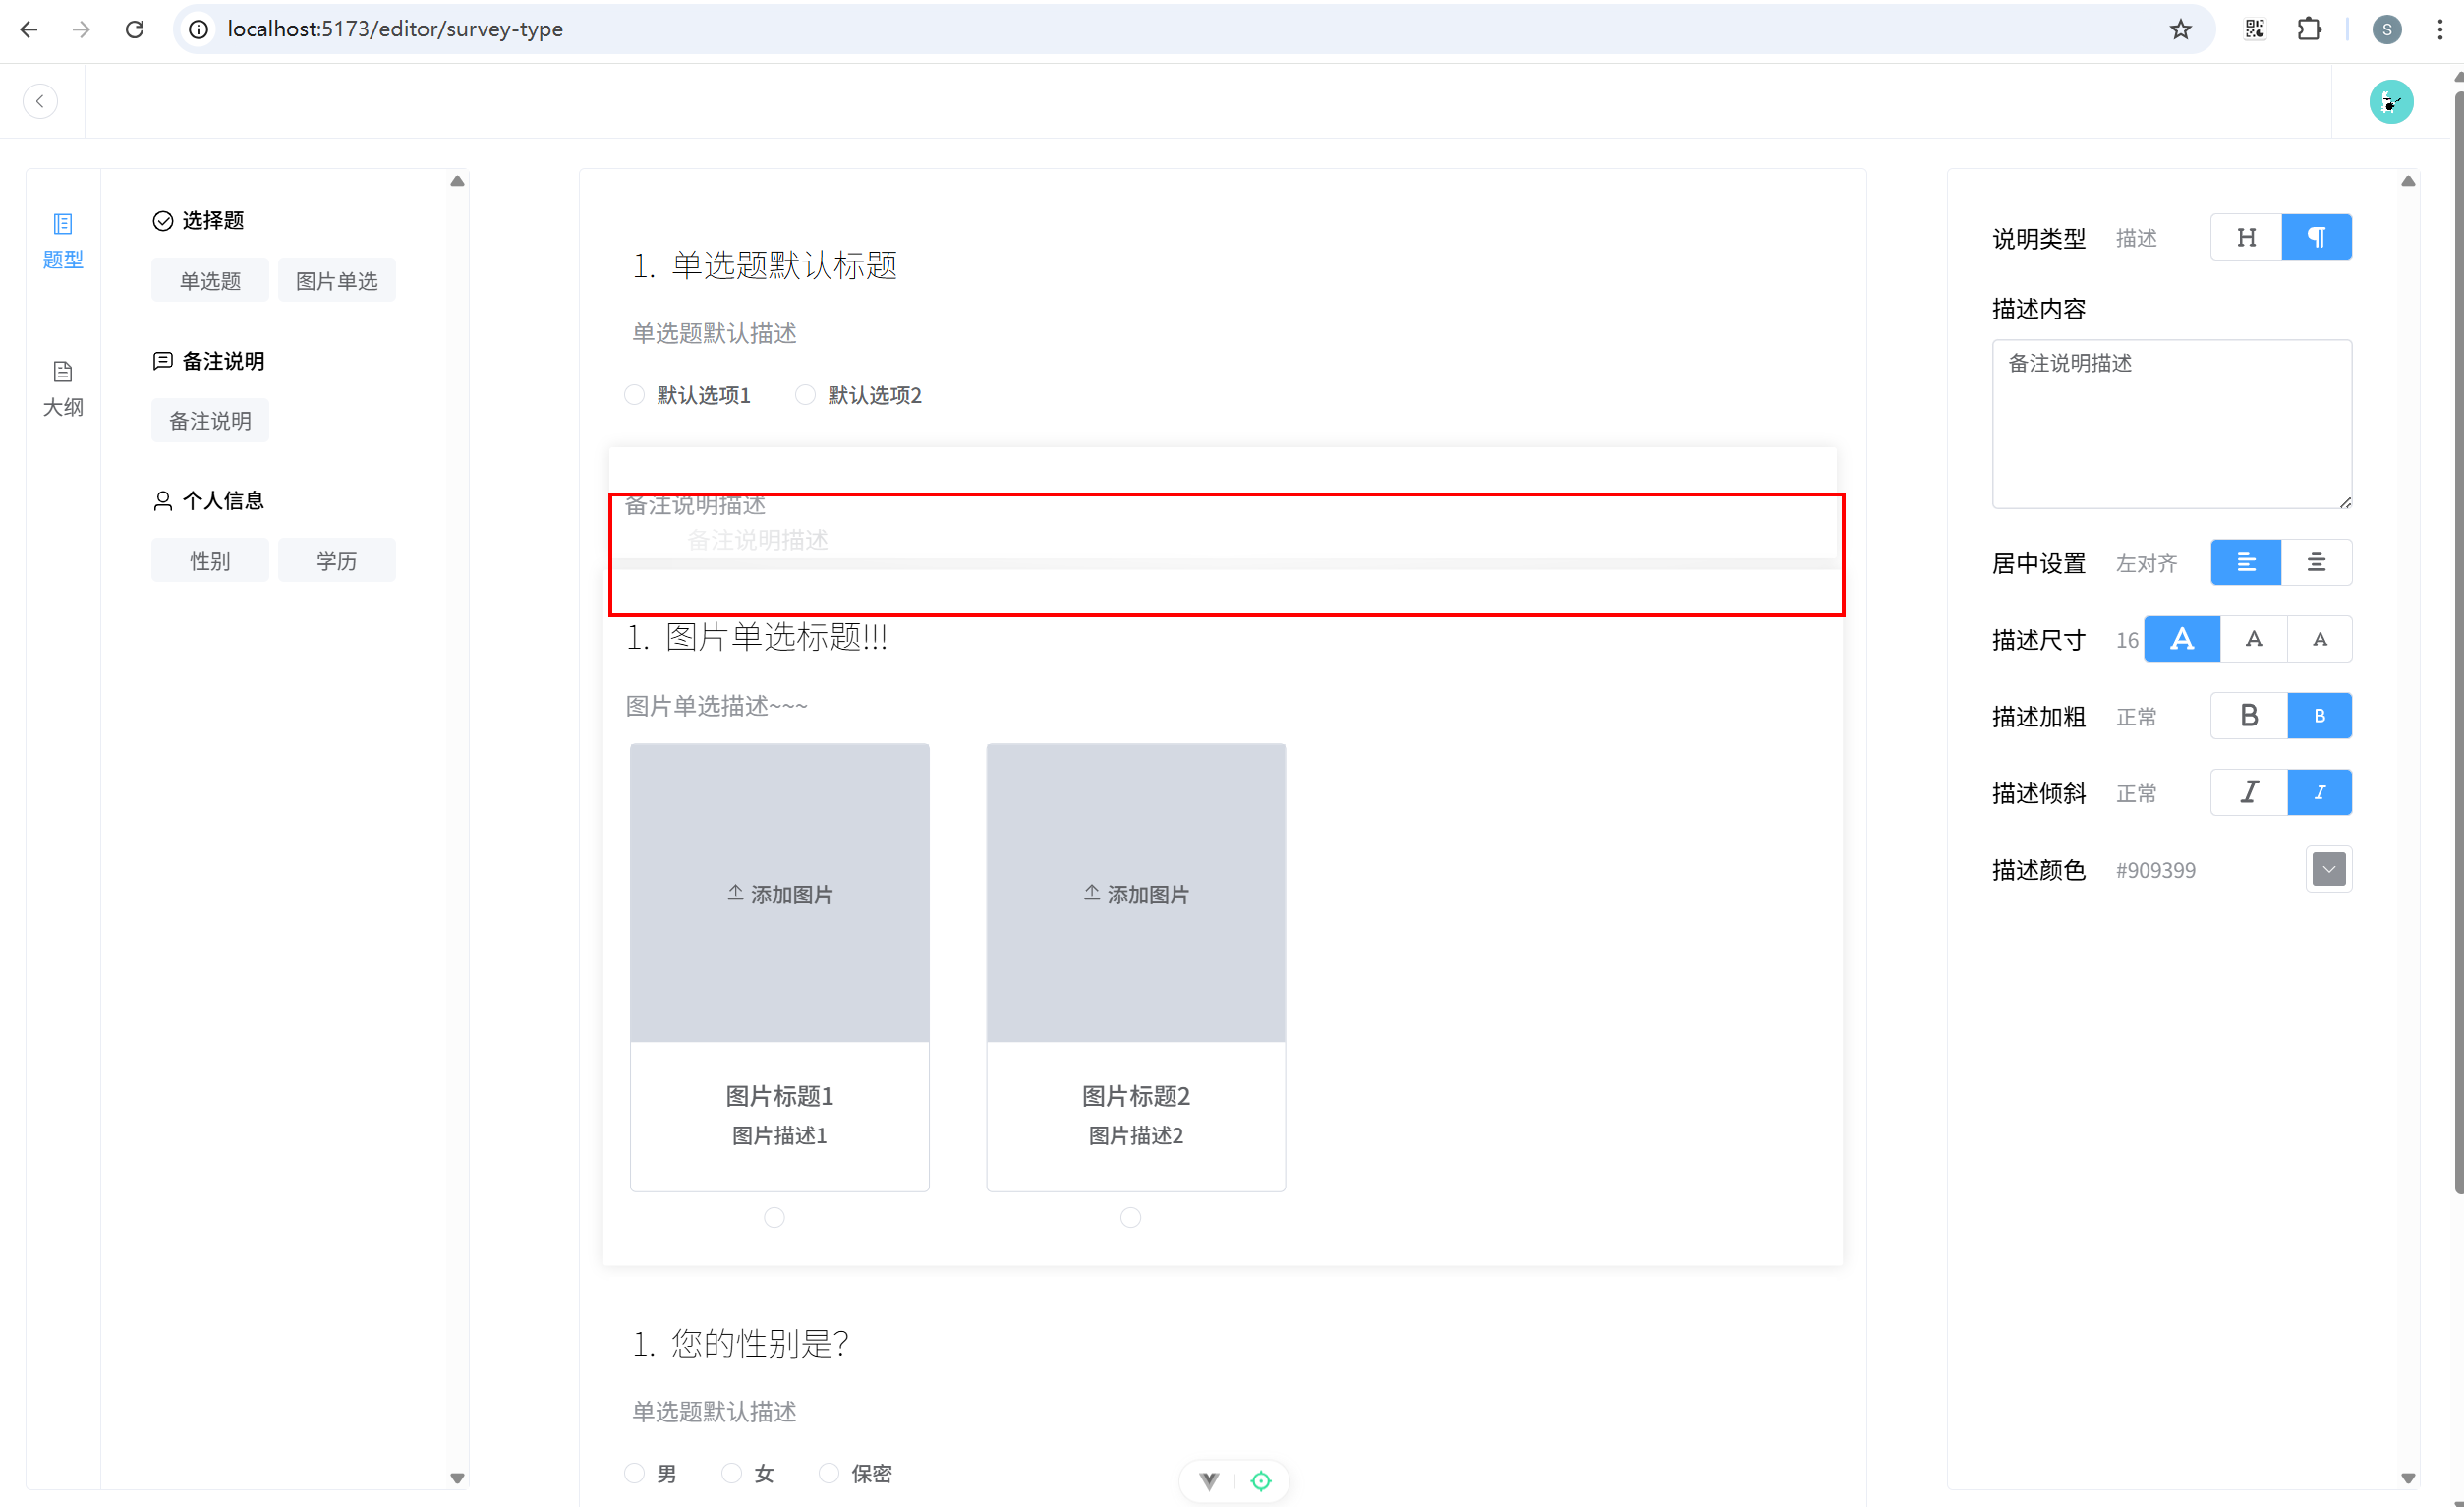Open the 描述颜色 color picker dropdown
This screenshot has height=1507, width=2464.
tap(2328, 869)
